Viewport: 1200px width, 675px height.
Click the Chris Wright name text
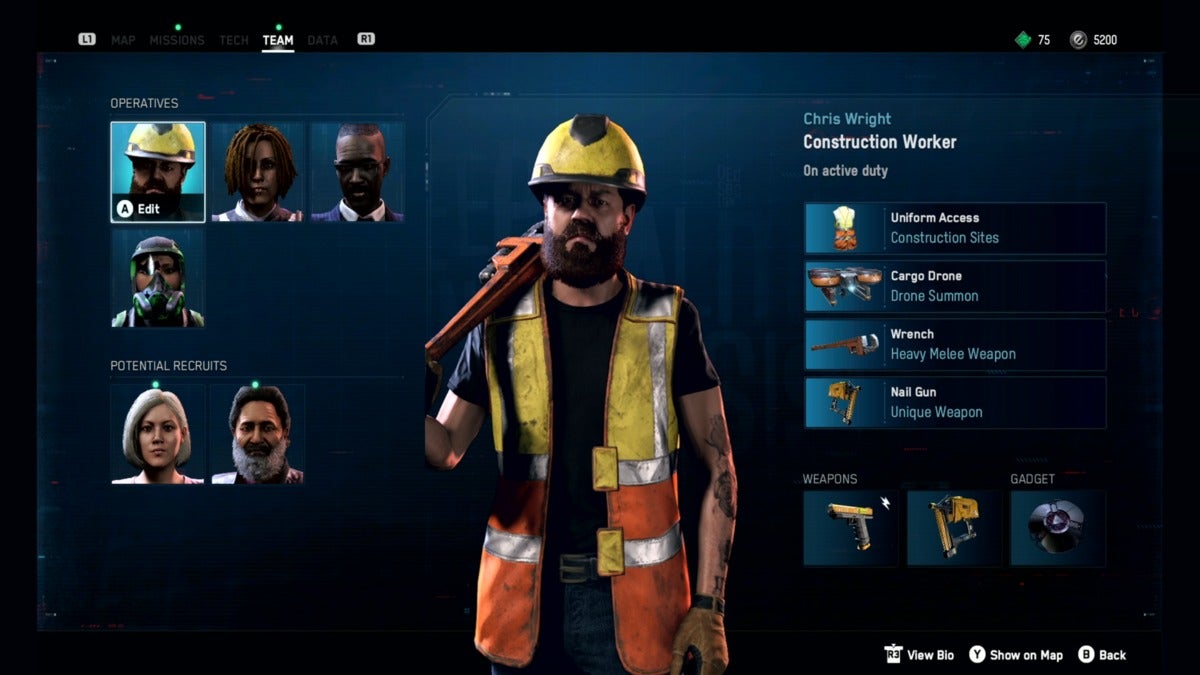(x=847, y=119)
